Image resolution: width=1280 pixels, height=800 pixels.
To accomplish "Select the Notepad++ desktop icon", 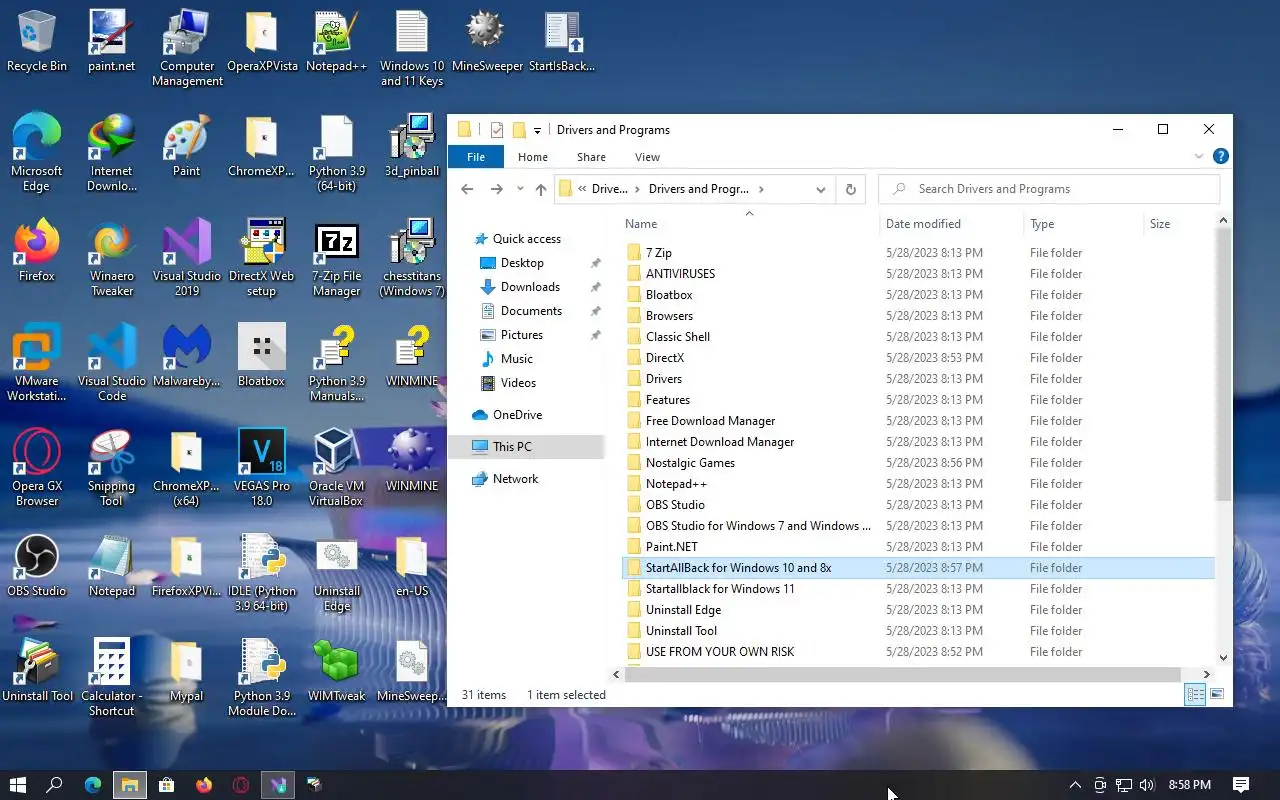I will (x=337, y=42).
